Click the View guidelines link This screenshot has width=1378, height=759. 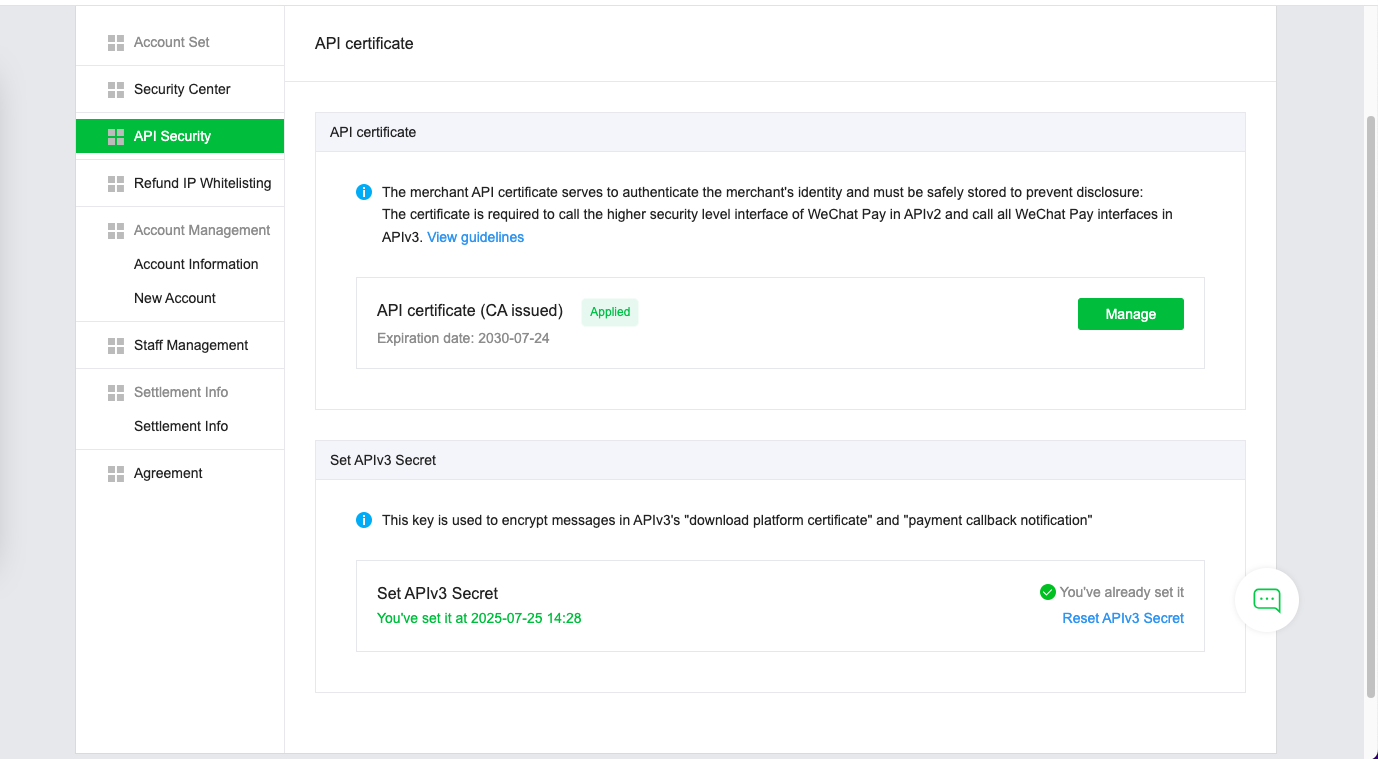pos(475,237)
